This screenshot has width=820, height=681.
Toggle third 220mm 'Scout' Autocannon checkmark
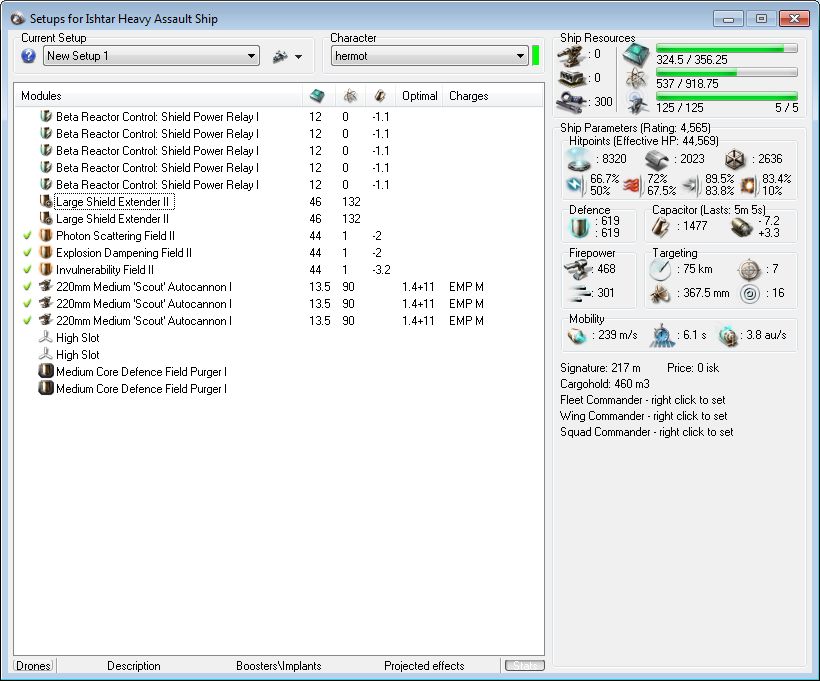click(x=27, y=321)
